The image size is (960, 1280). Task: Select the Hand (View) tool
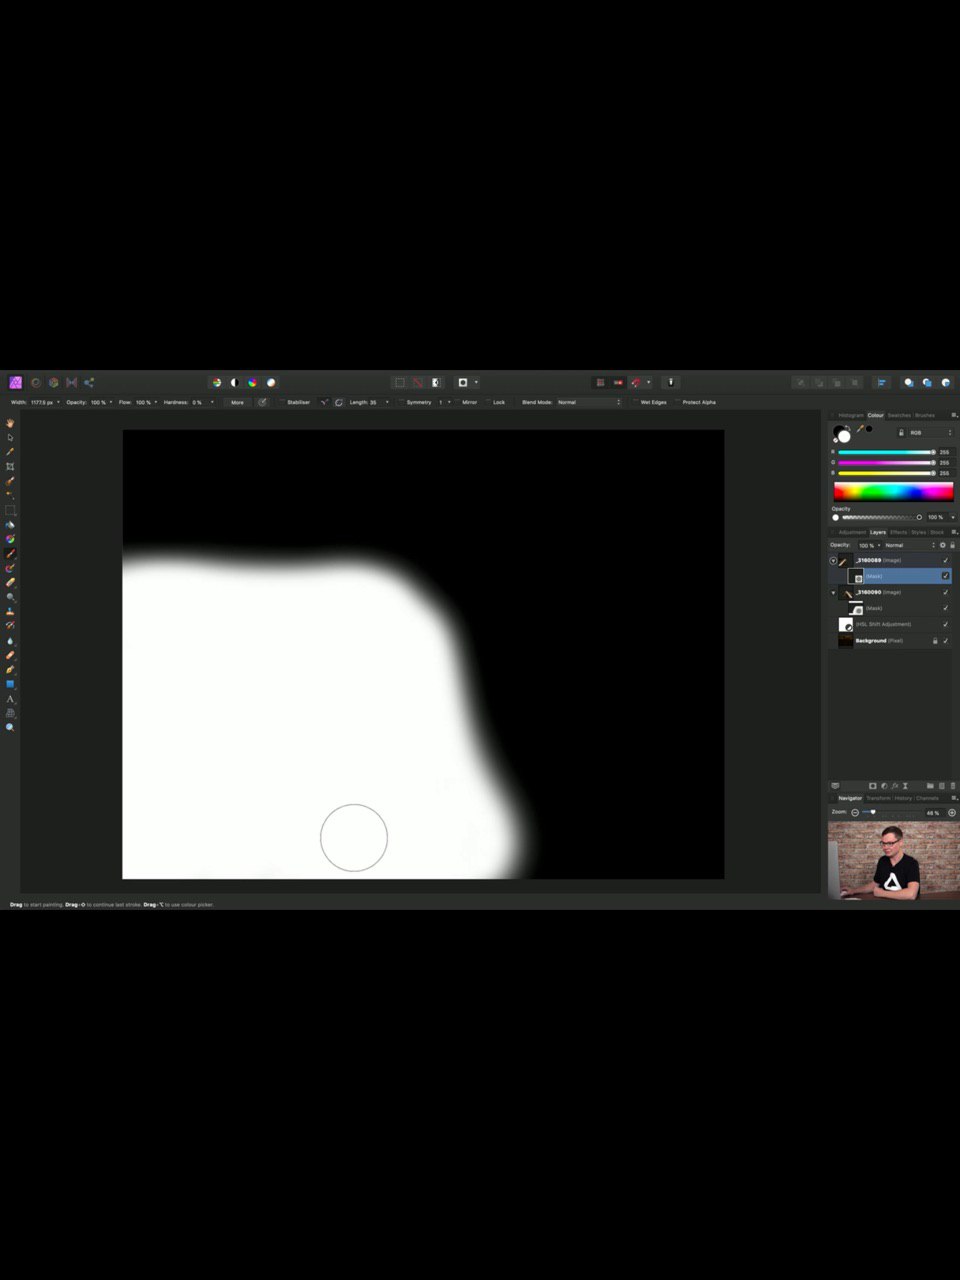click(10, 423)
